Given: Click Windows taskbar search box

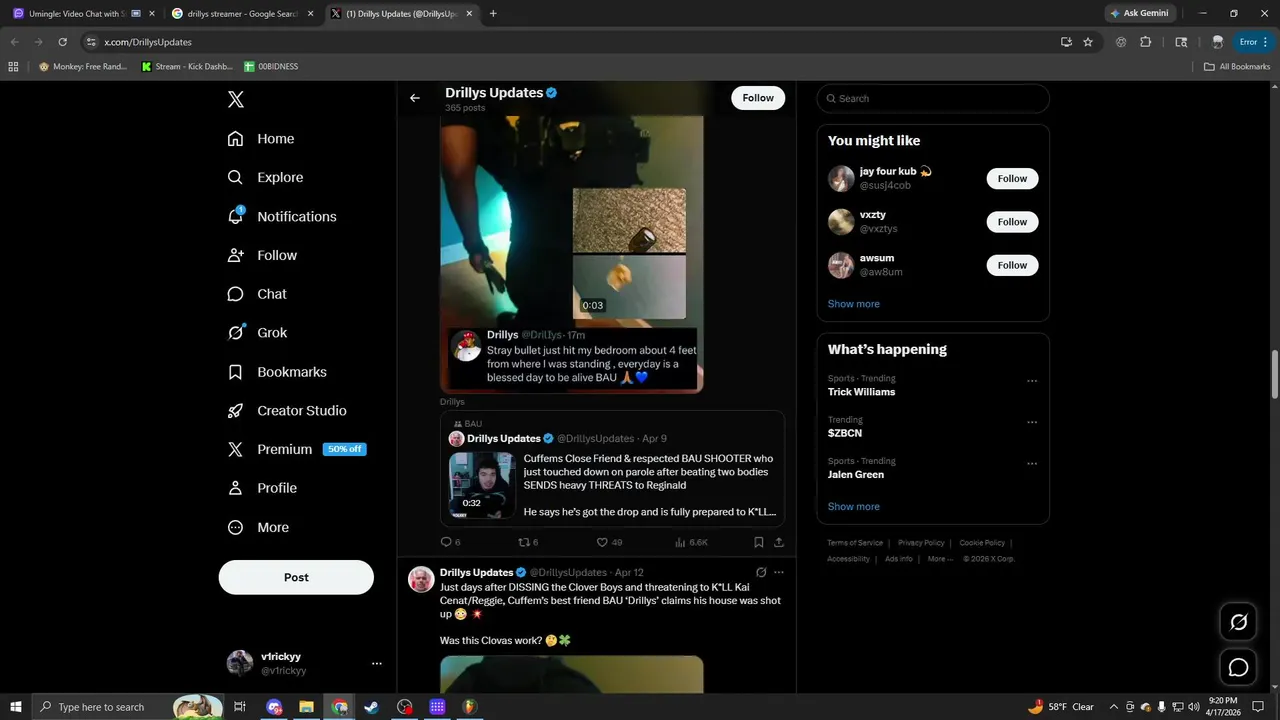Looking at the screenshot, I should tap(127, 707).
